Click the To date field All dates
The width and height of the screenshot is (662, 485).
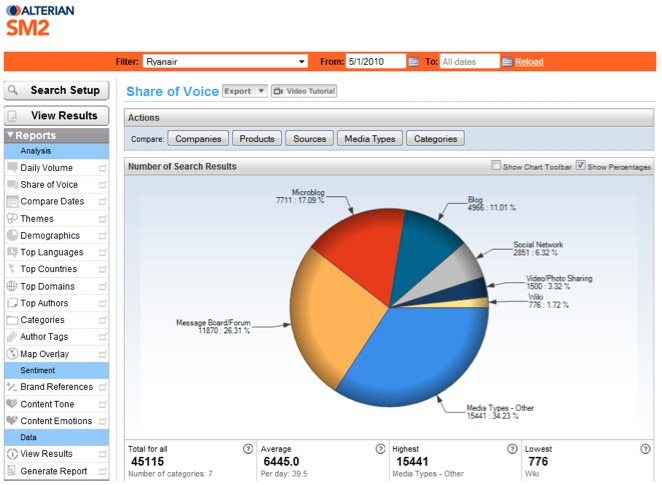click(469, 62)
